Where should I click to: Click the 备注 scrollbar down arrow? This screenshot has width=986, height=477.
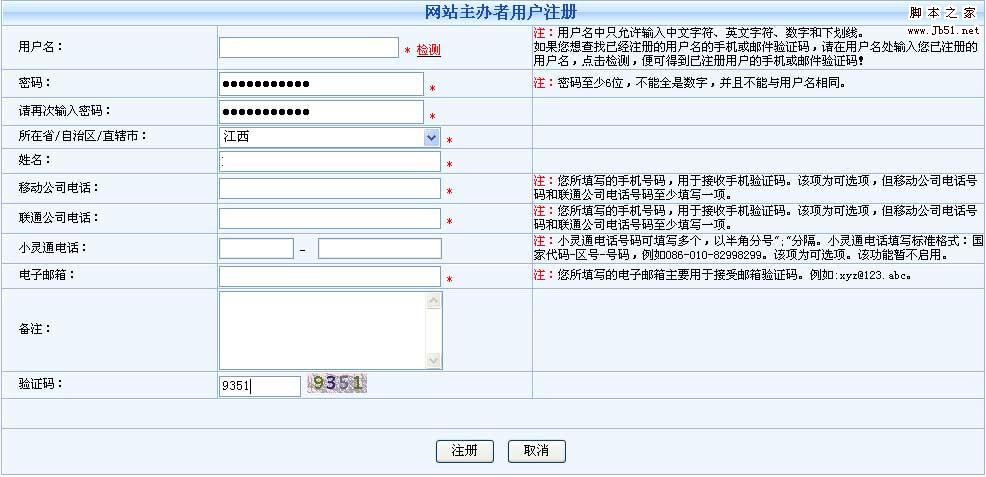coord(434,361)
